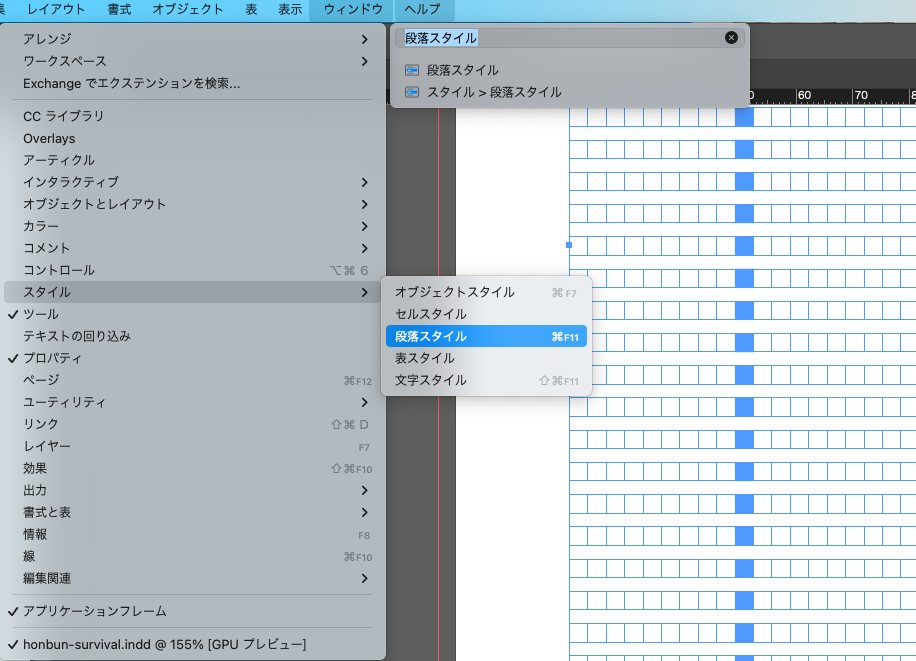Open the ページ panel
Image resolution: width=916 pixels, height=661 pixels.
click(x=195, y=380)
